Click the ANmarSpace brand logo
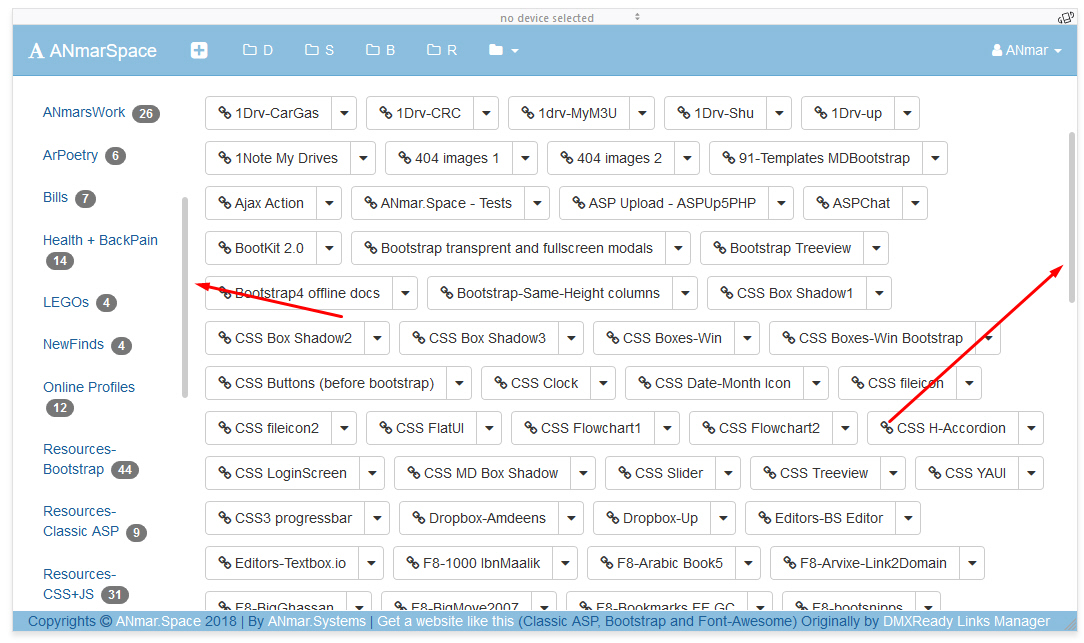The image size is (1084, 643). point(93,51)
